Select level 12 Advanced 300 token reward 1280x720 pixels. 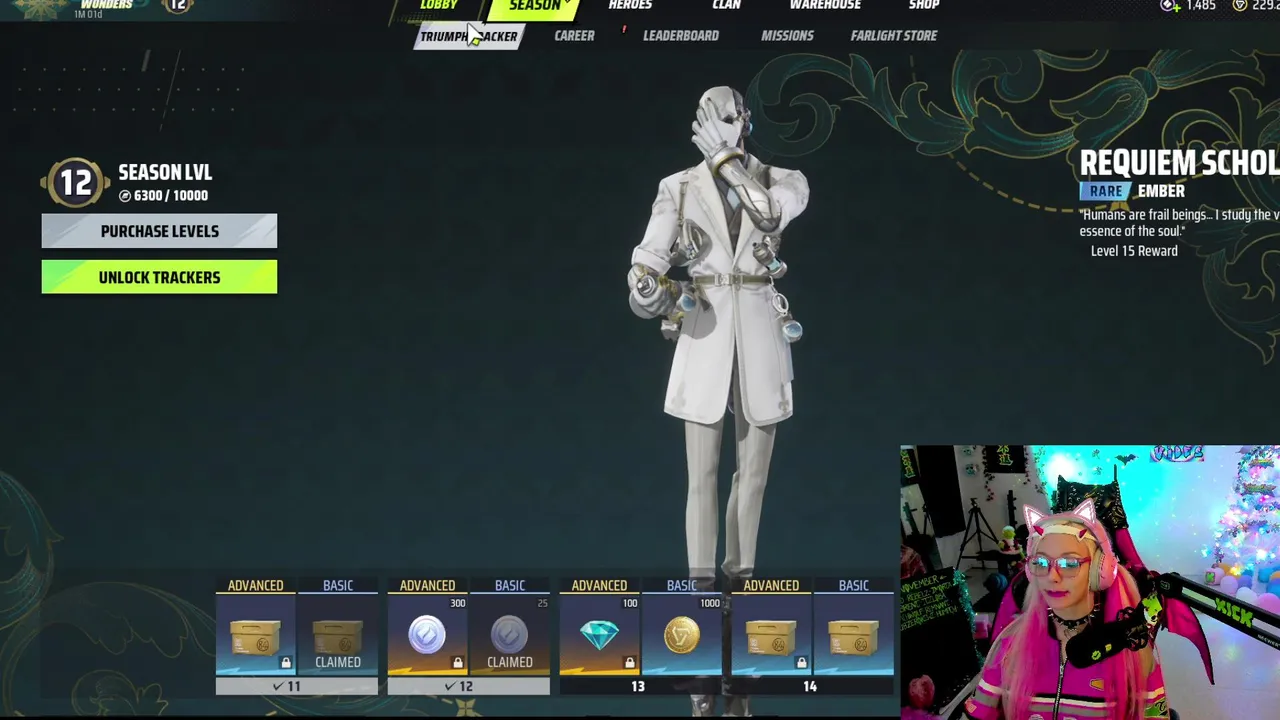tap(427, 635)
